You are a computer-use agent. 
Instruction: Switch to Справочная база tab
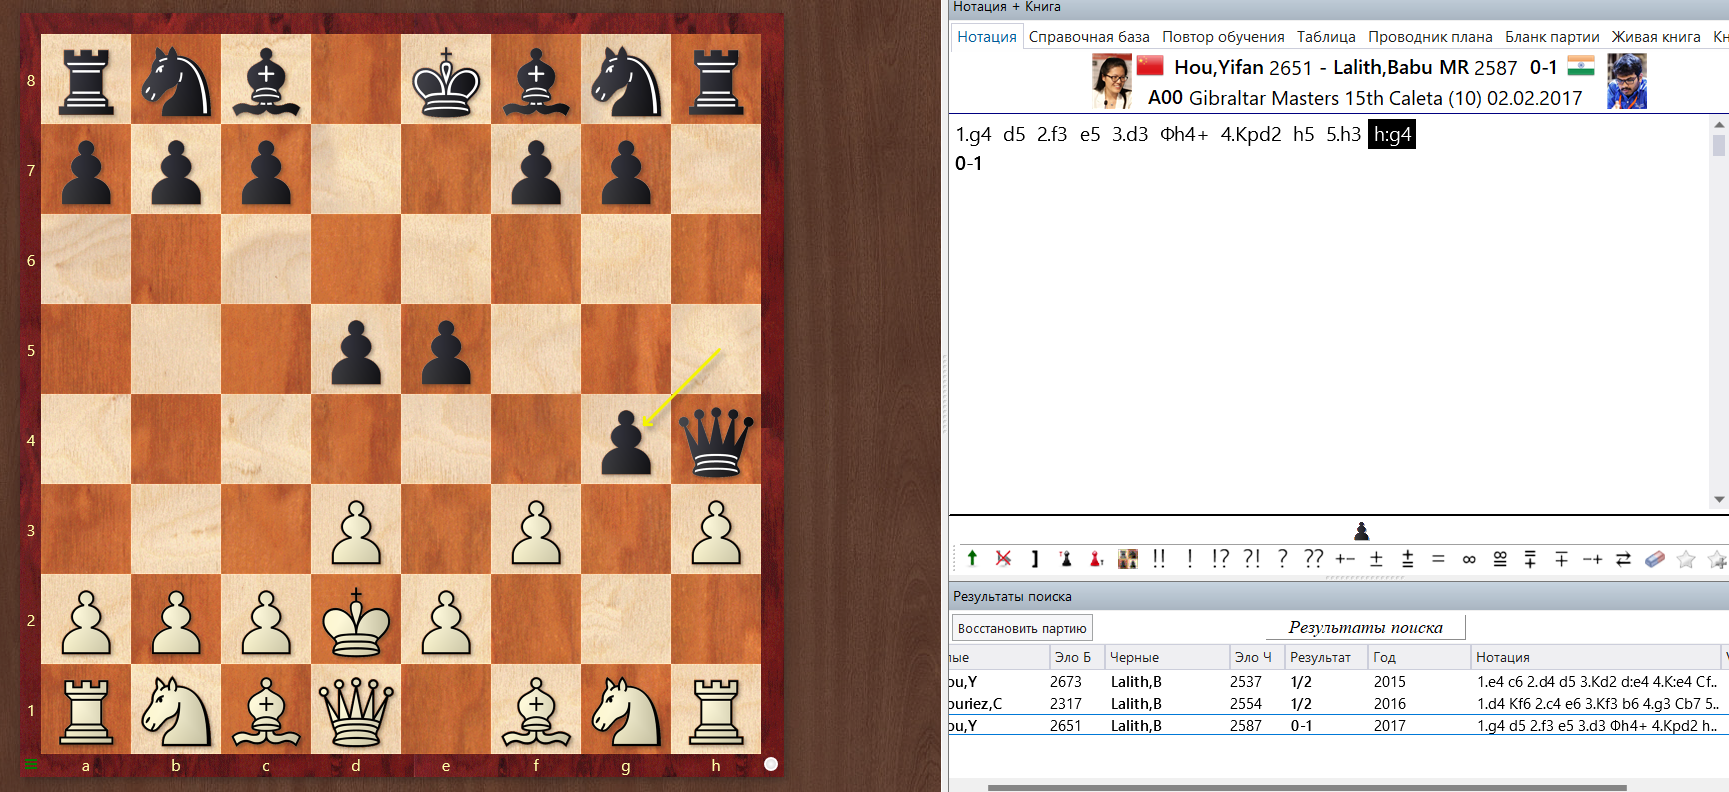(x=1089, y=37)
